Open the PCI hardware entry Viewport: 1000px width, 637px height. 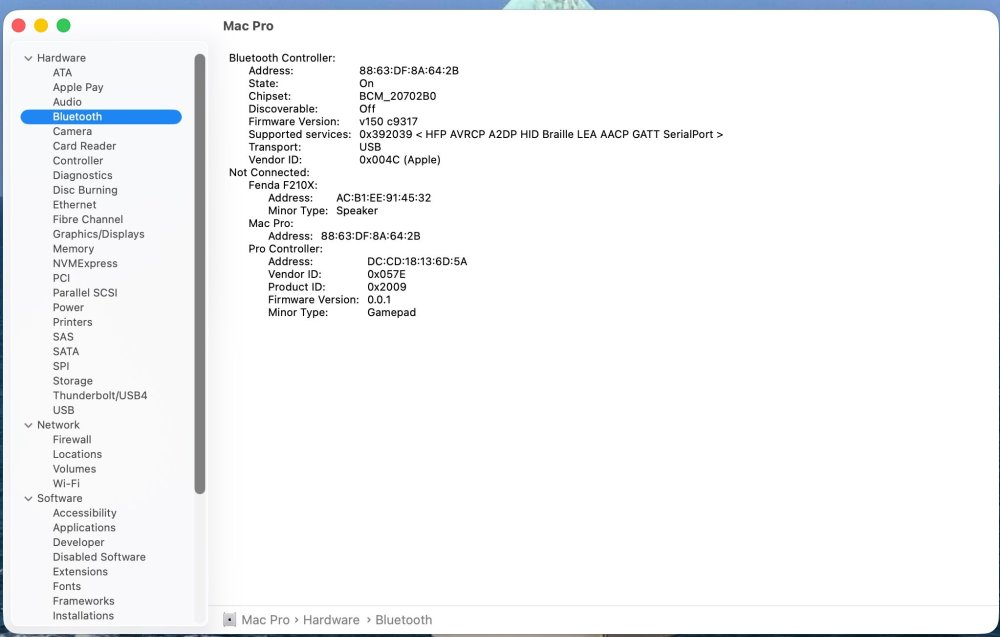61,278
